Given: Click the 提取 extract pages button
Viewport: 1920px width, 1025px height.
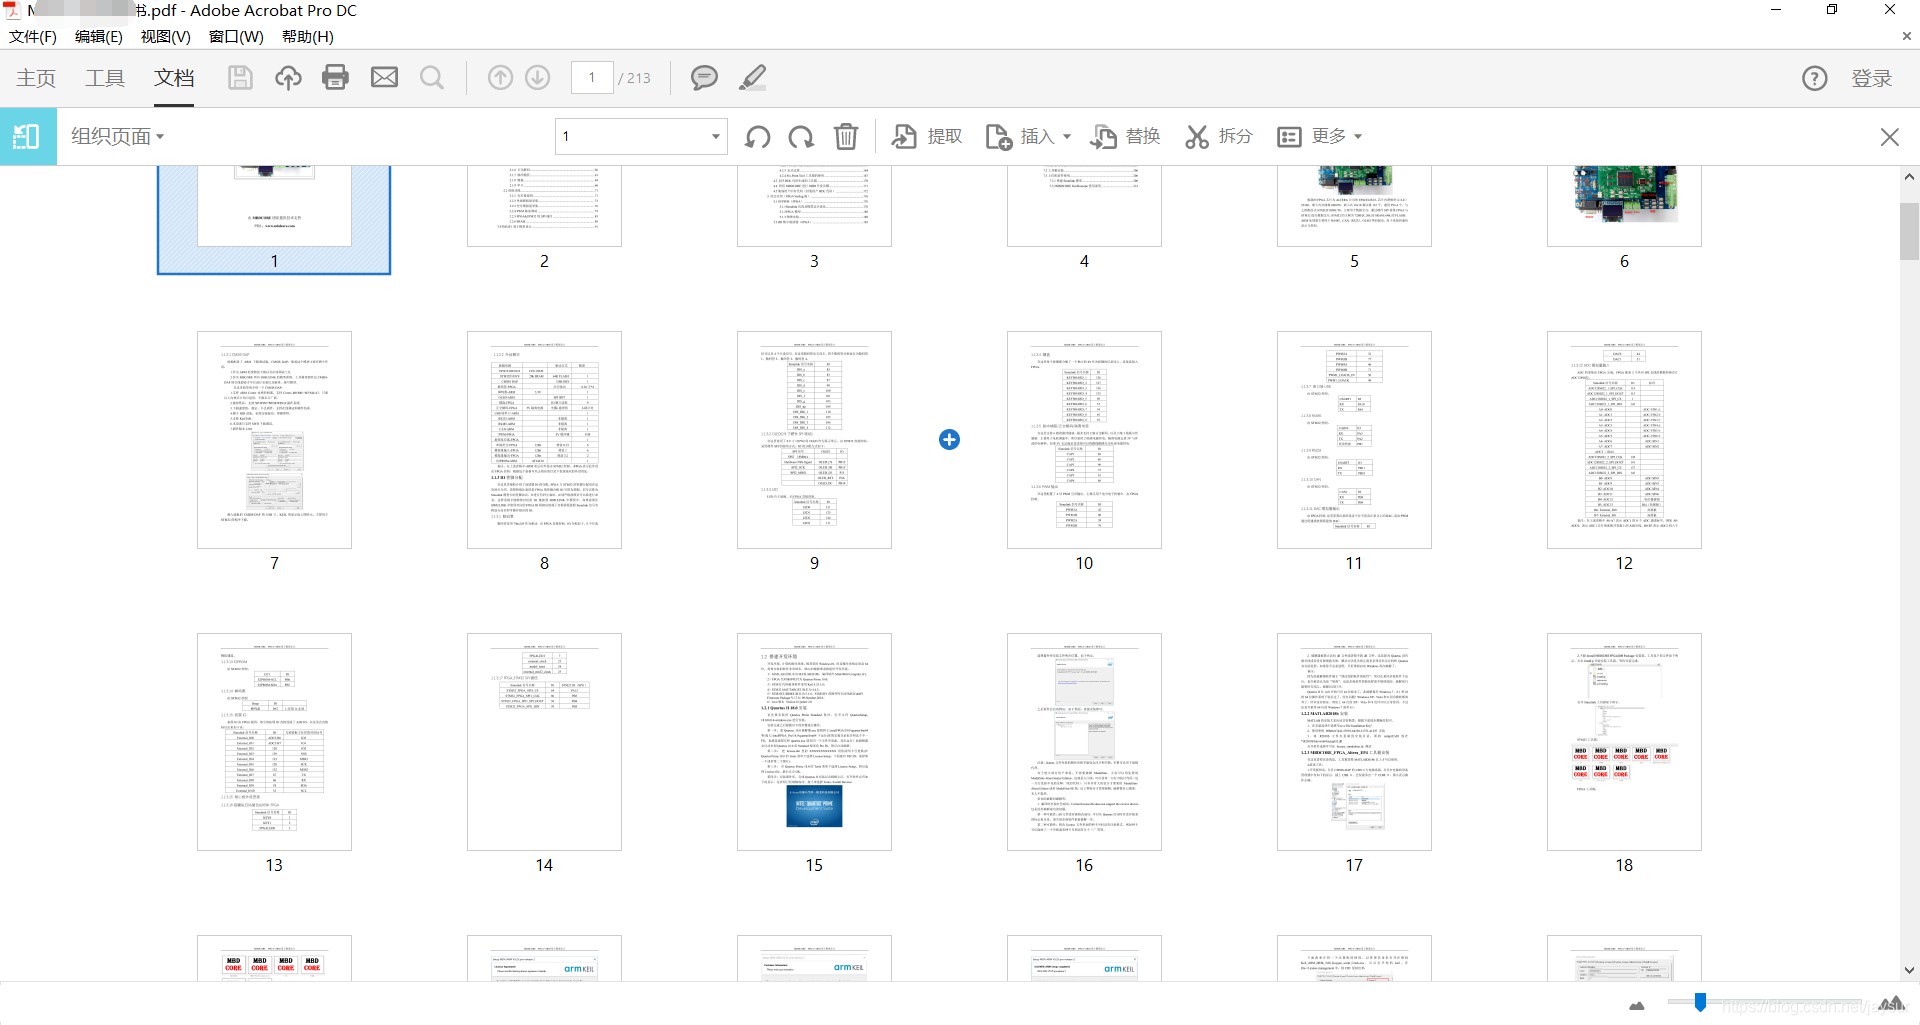Looking at the screenshot, I should tap(927, 137).
